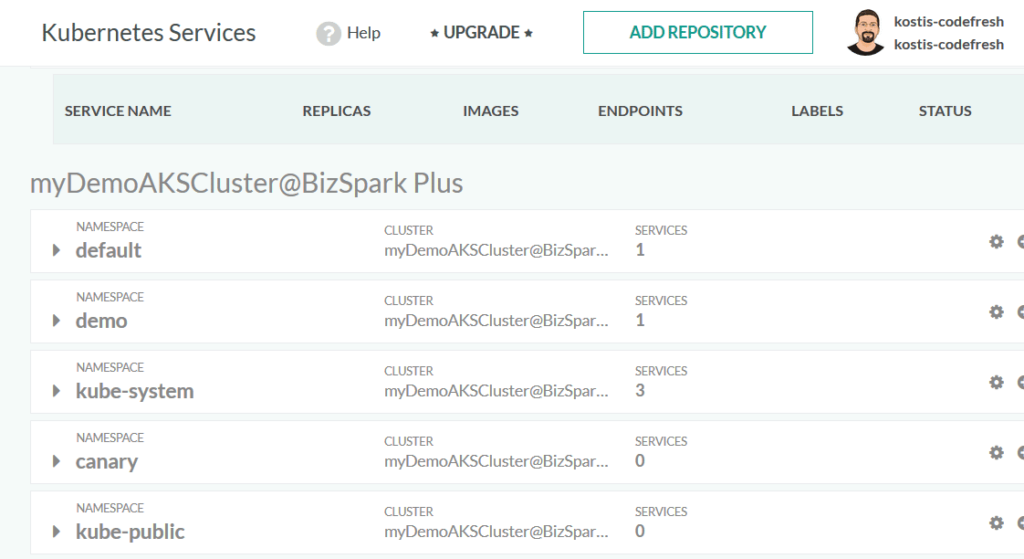Click the Help question mark icon

point(328,33)
